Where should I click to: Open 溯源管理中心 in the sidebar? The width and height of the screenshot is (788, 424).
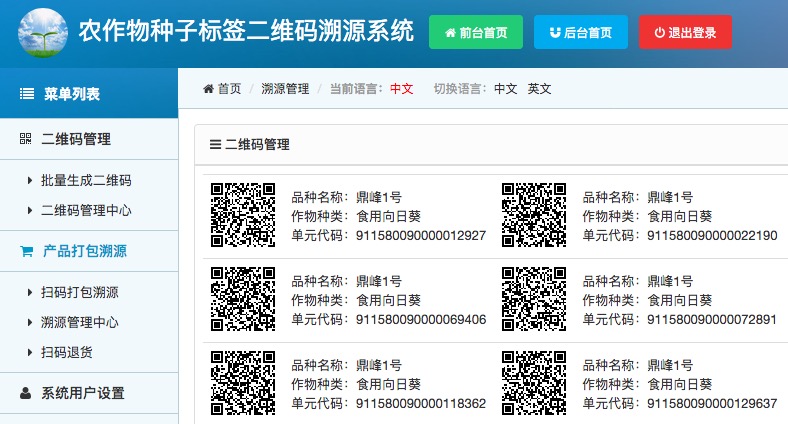79,322
